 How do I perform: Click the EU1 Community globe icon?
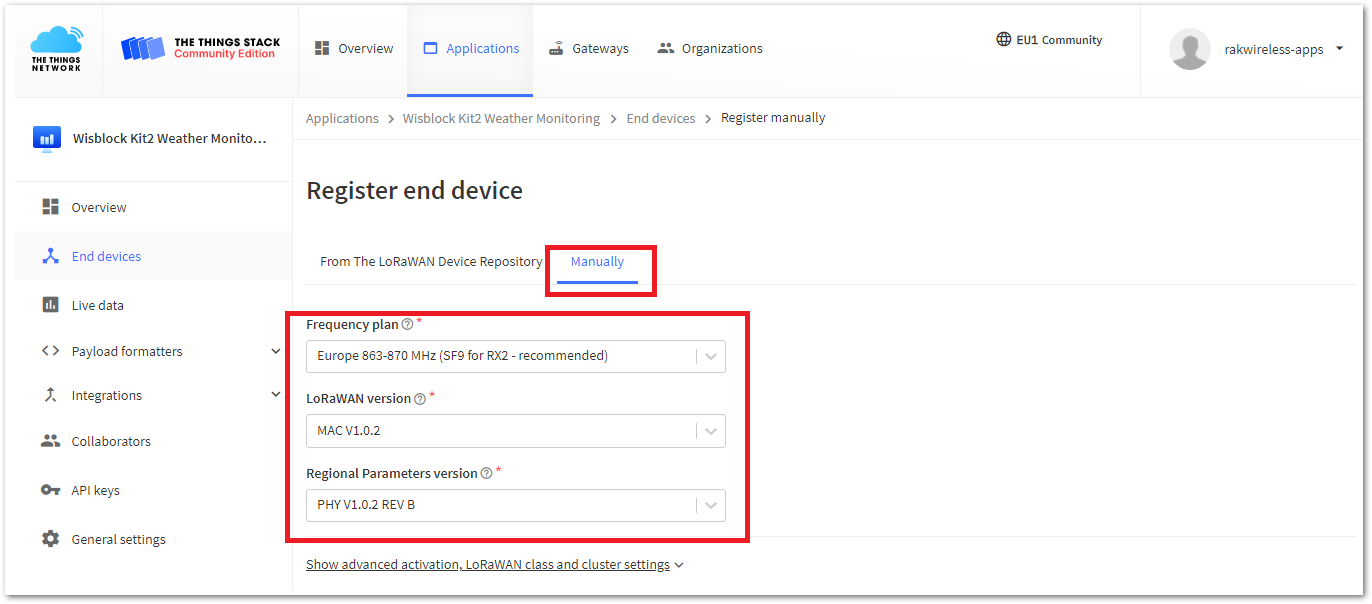click(1003, 40)
